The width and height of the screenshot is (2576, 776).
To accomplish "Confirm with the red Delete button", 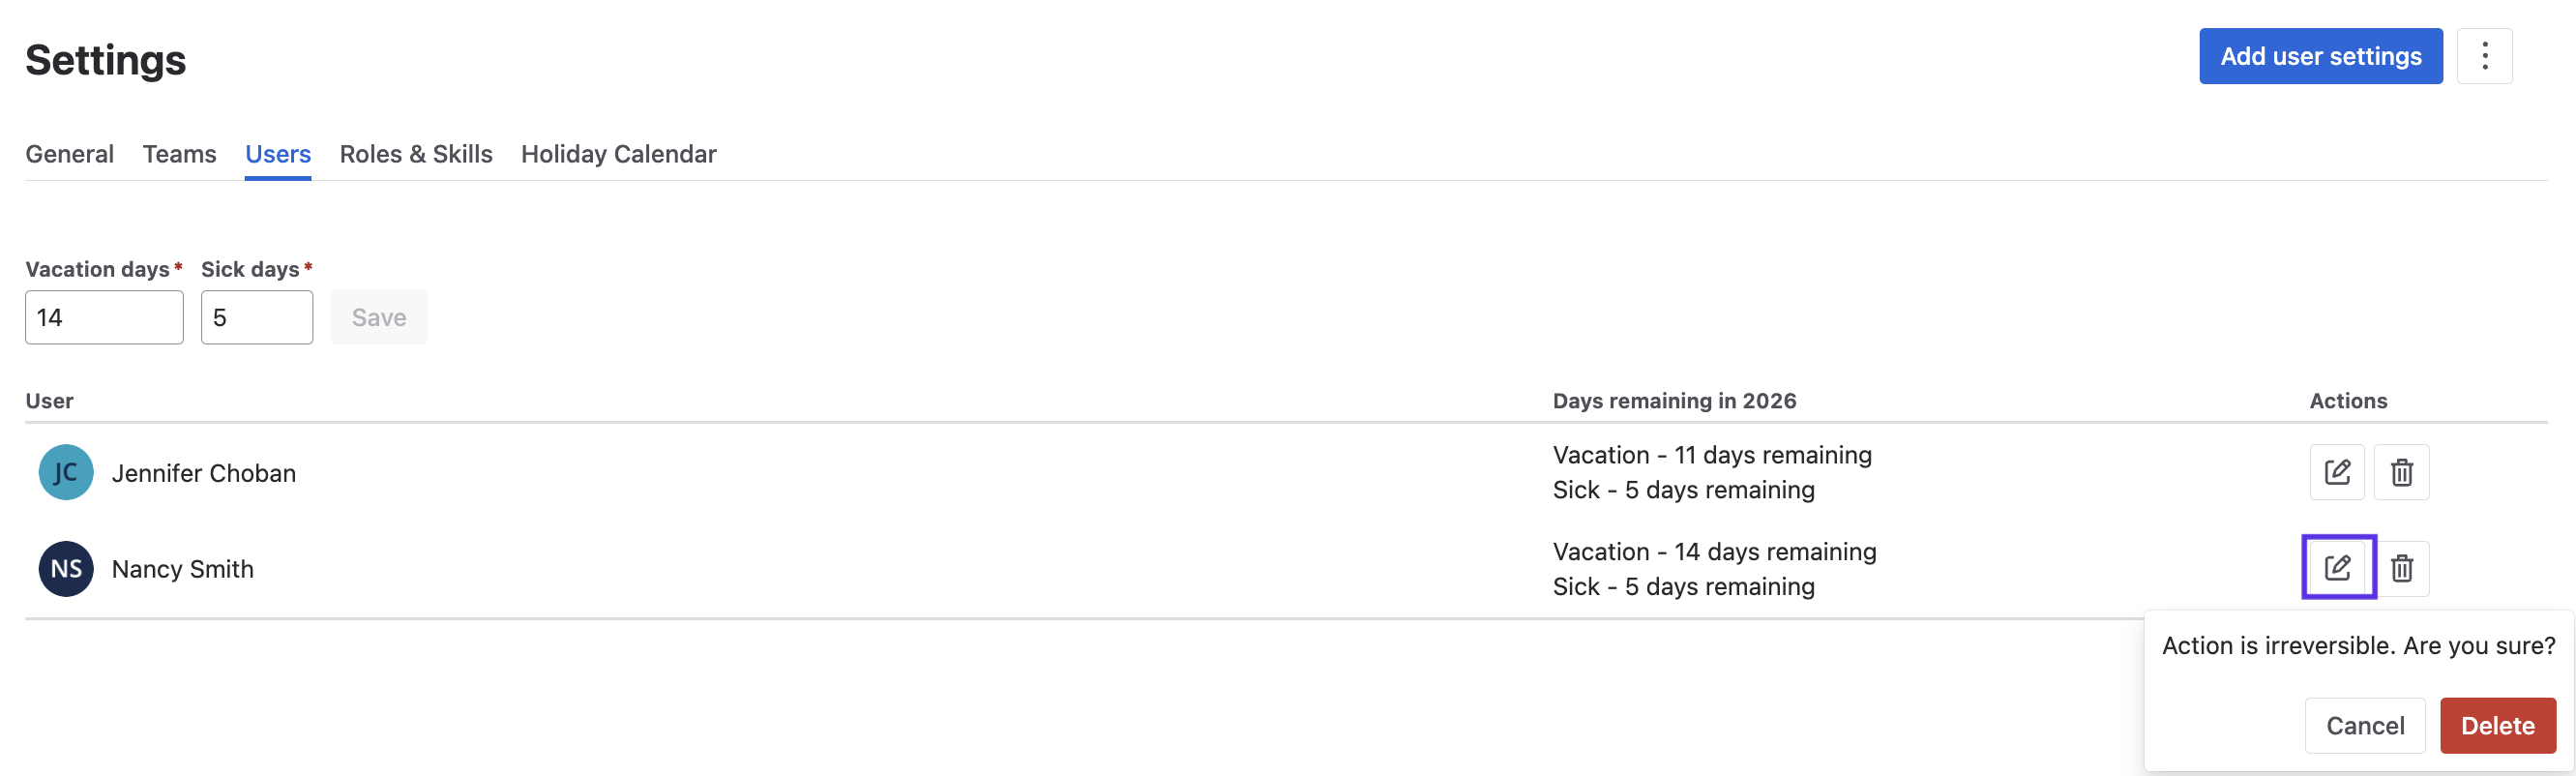I will [x=2497, y=725].
